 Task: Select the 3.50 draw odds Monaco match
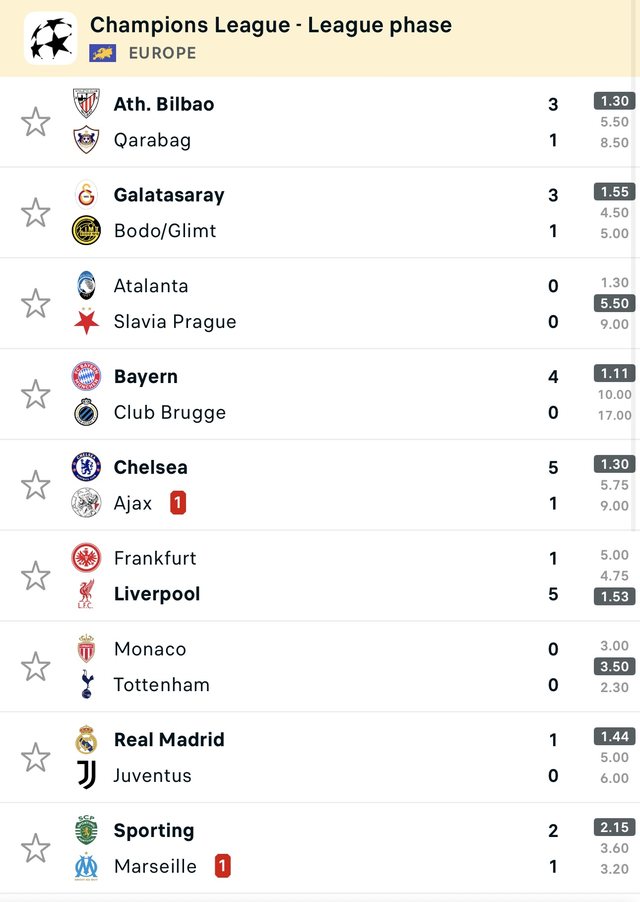[x=613, y=666]
